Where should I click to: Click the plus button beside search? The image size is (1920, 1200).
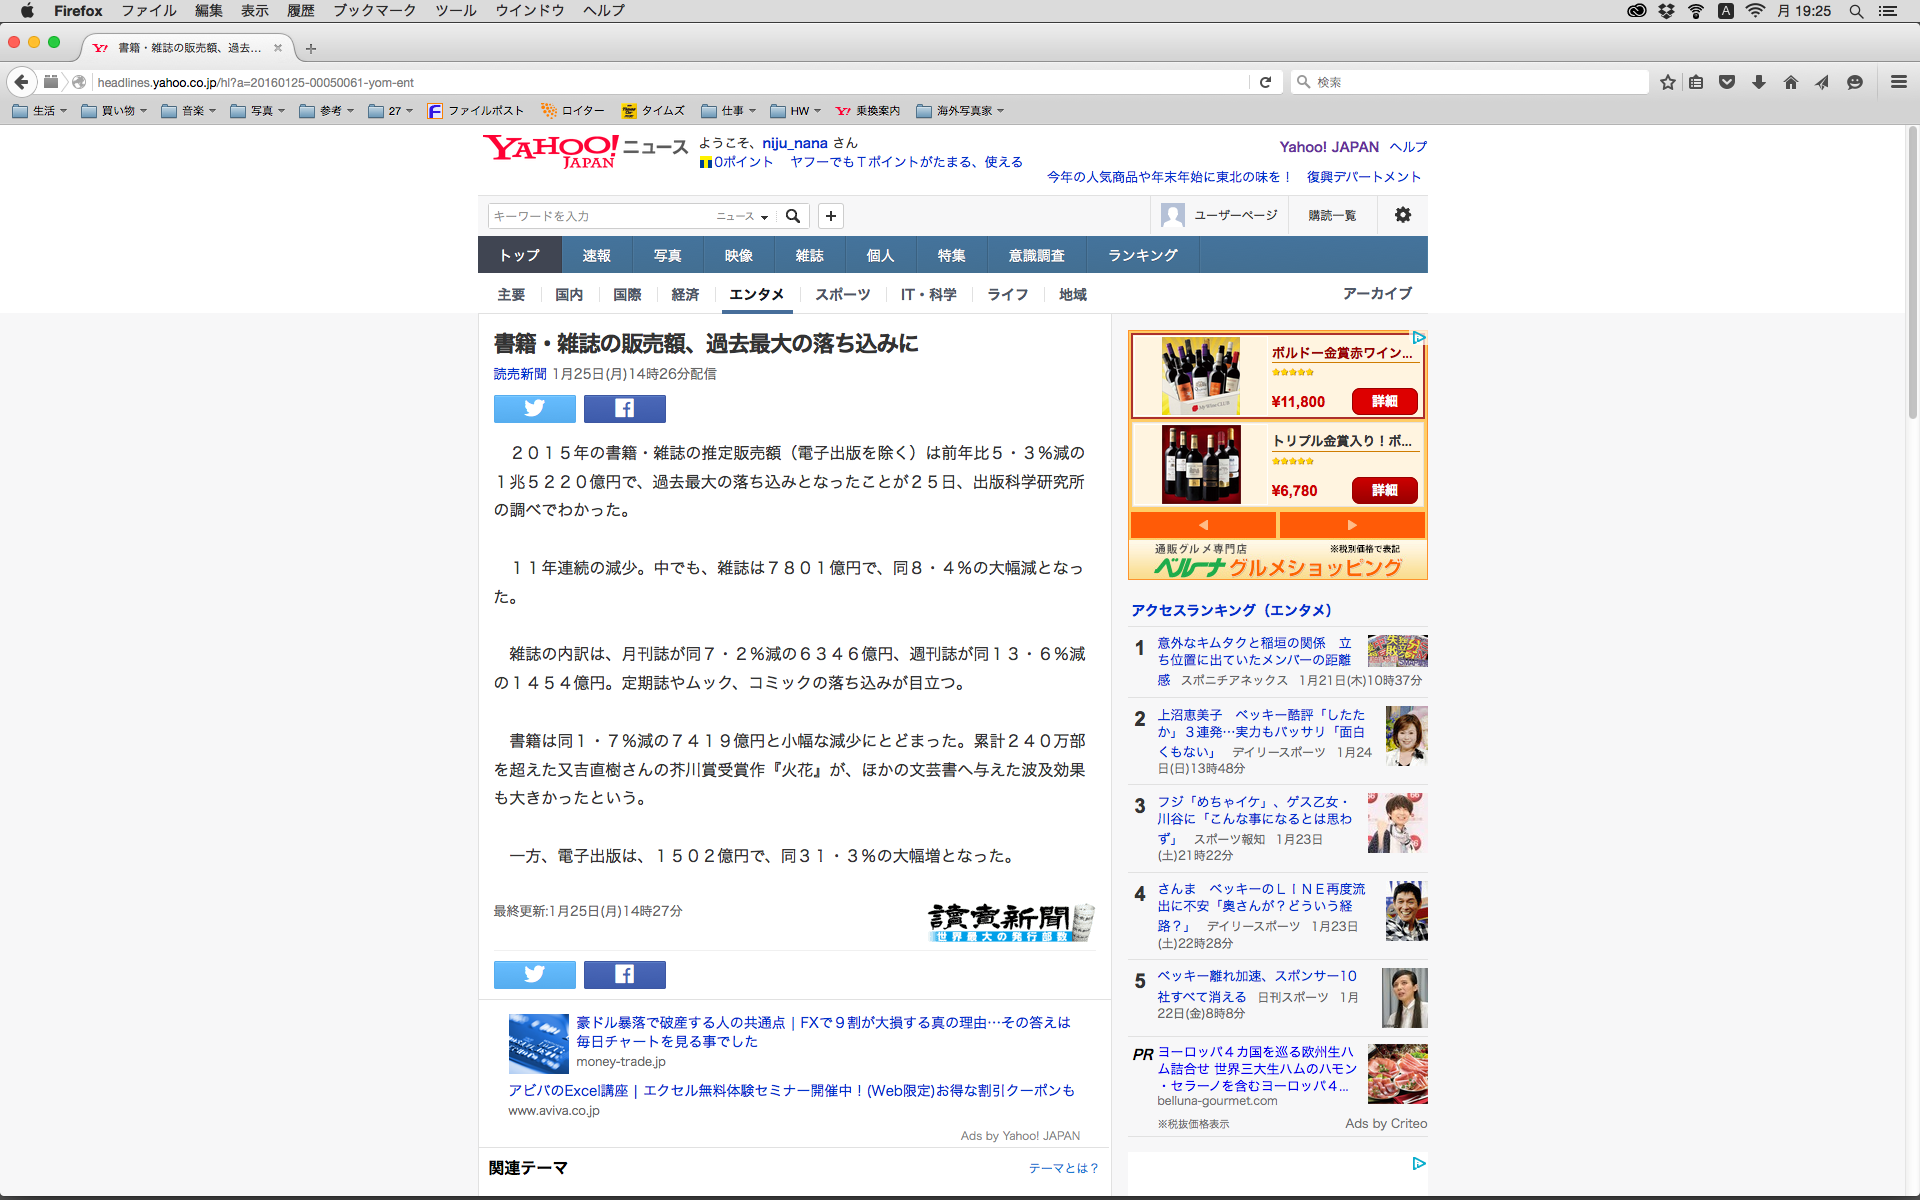[x=830, y=216]
